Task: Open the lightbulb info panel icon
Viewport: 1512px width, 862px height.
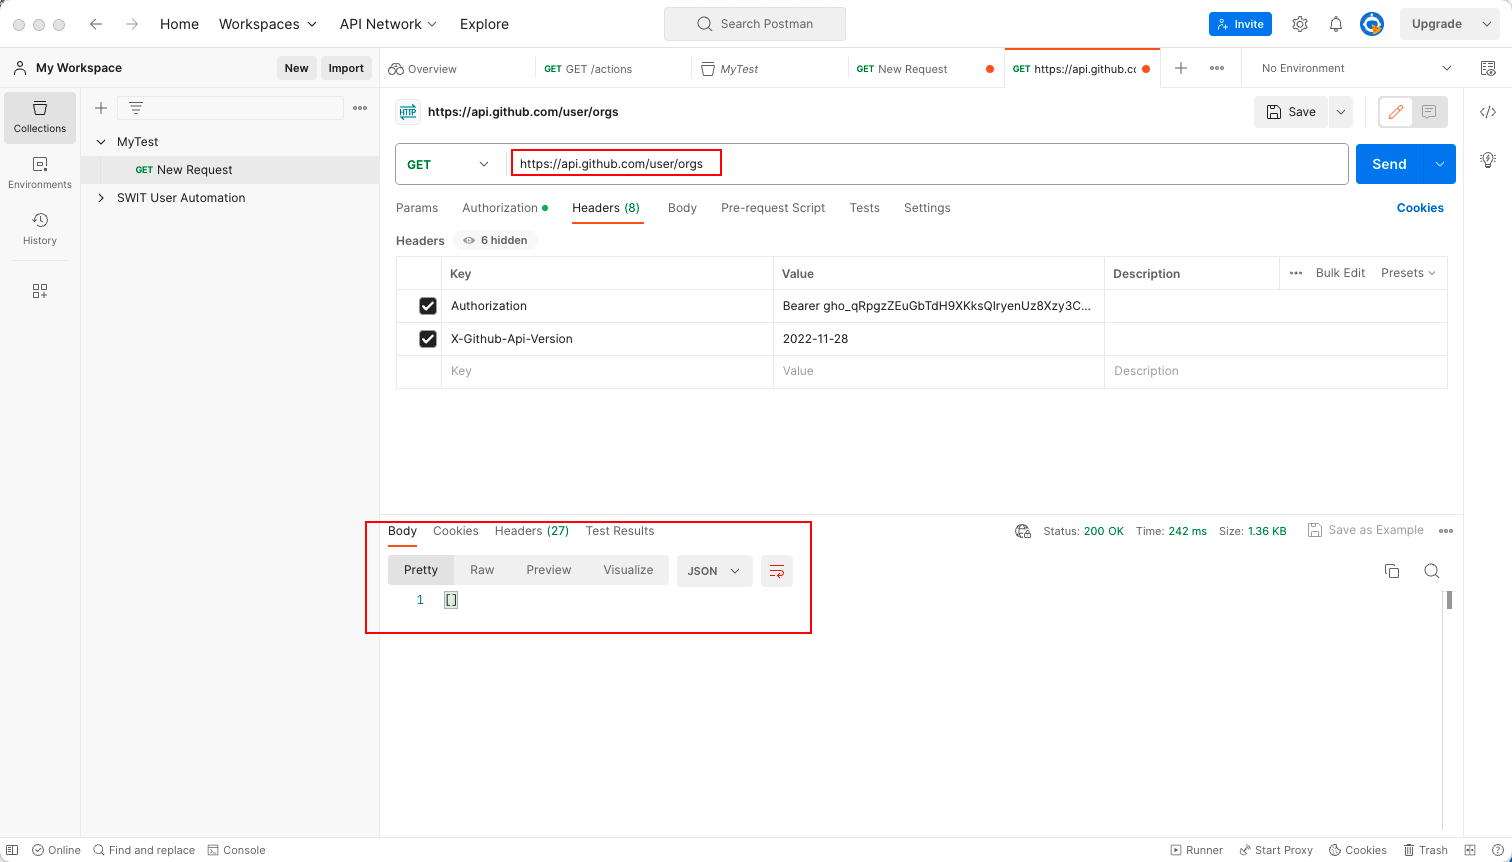Action: pos(1488,159)
